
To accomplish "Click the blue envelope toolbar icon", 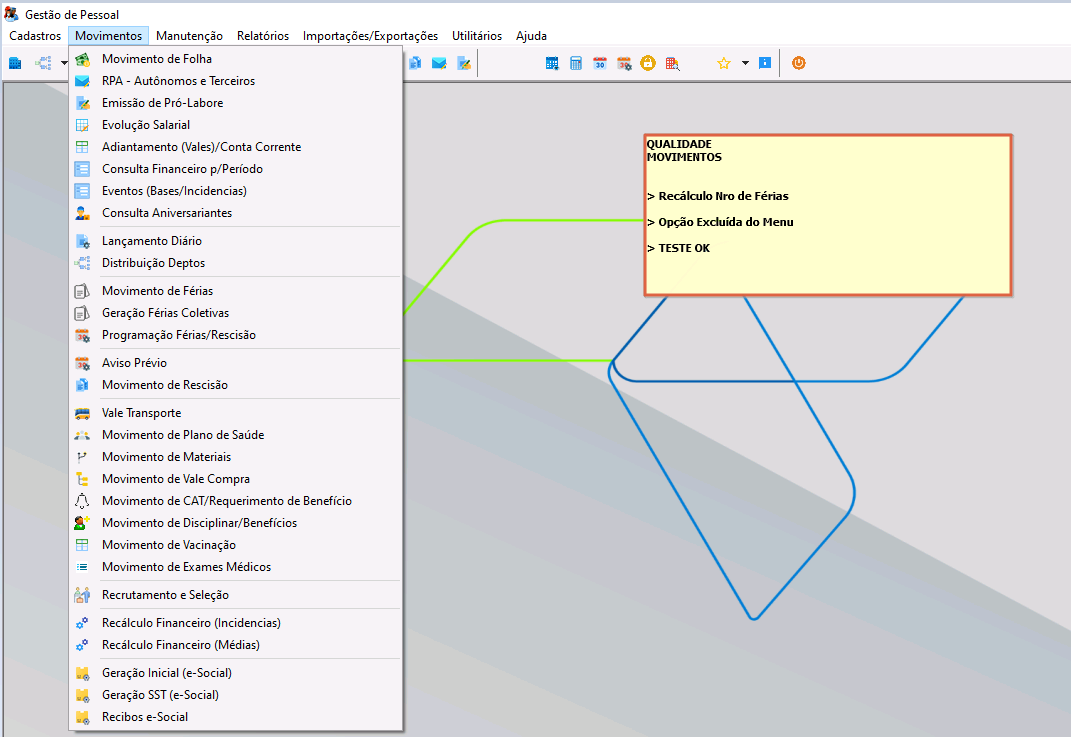I will pyautogui.click(x=439, y=64).
